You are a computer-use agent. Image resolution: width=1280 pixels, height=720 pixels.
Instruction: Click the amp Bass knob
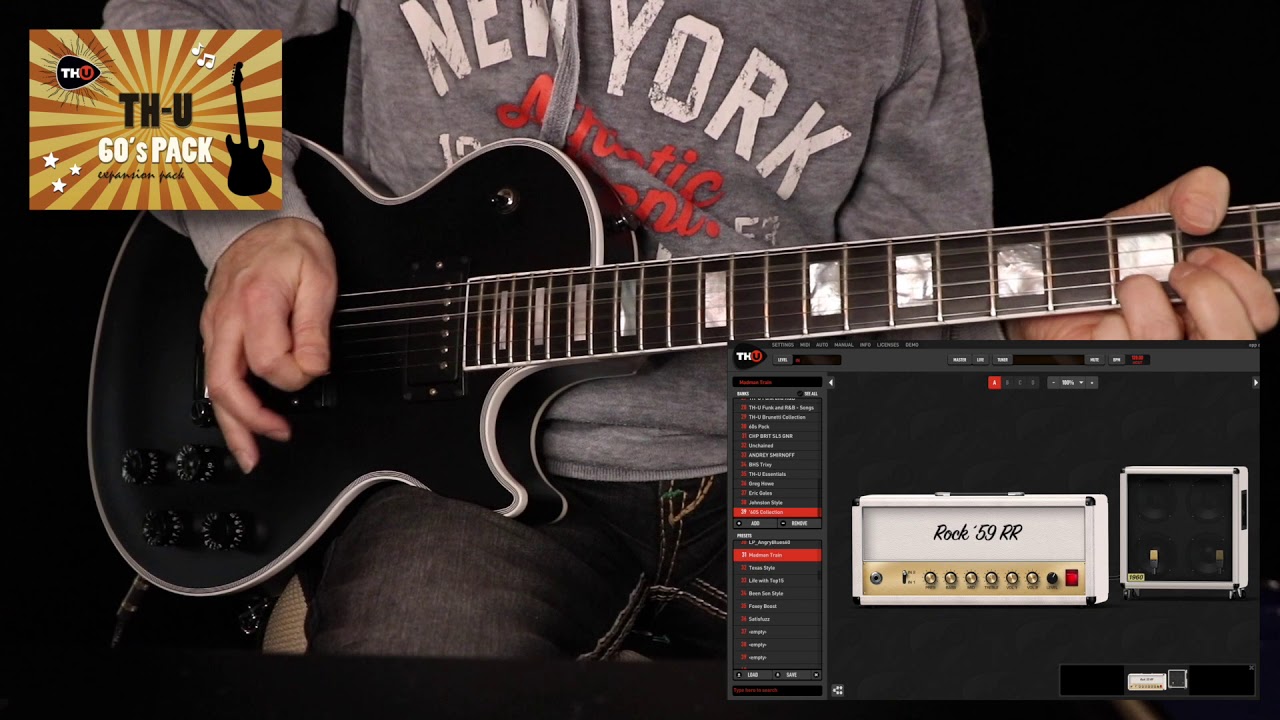(x=951, y=578)
